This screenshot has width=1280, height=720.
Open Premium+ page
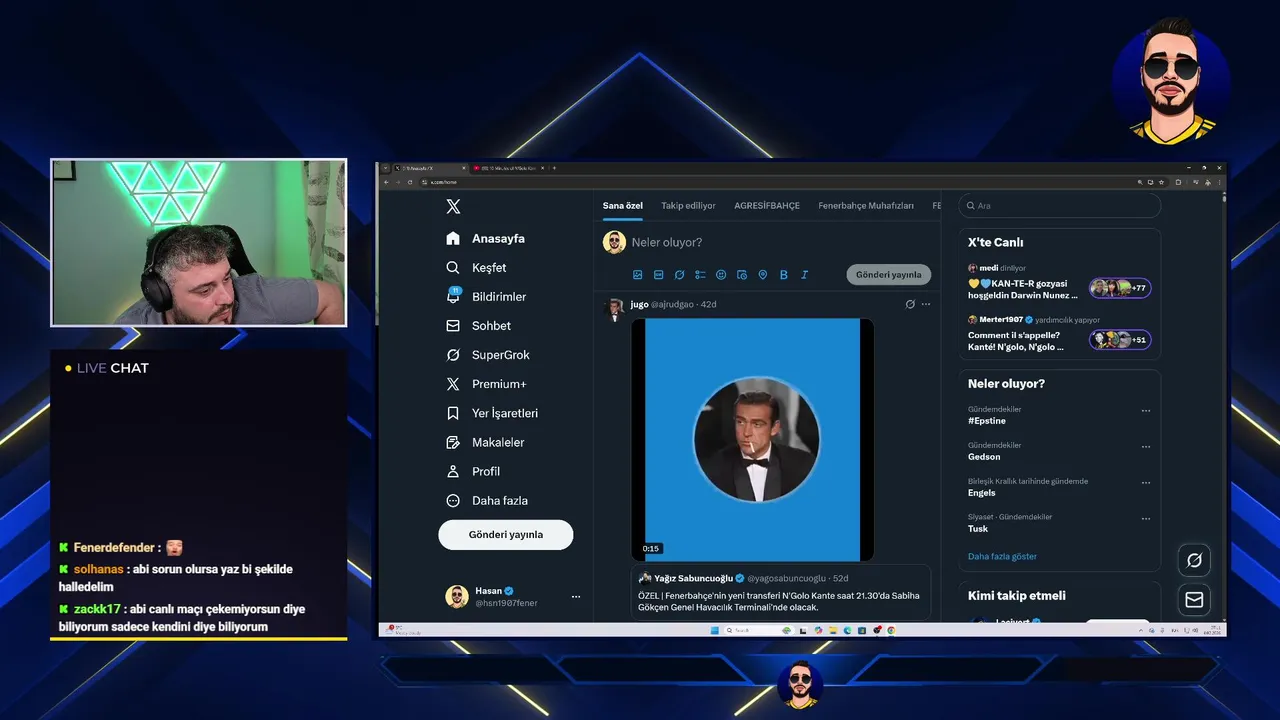coord(486,384)
